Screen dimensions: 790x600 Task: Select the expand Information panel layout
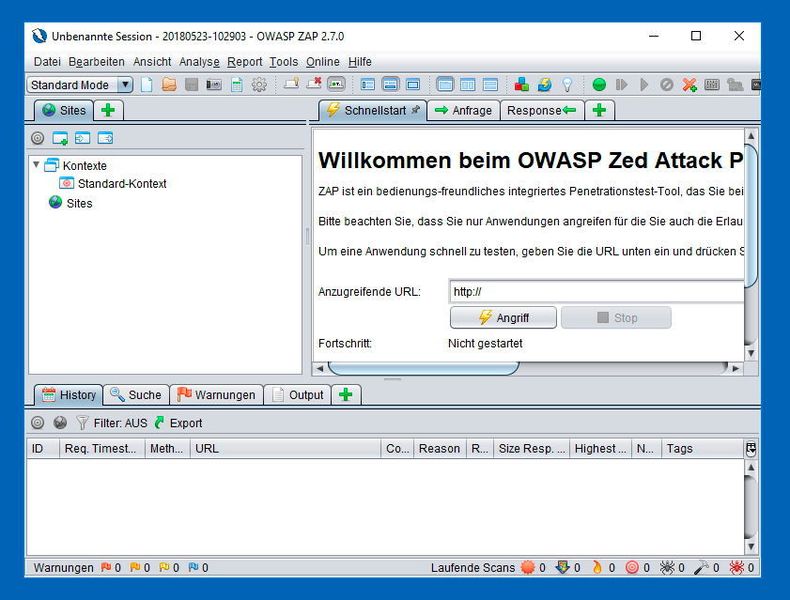[390, 85]
